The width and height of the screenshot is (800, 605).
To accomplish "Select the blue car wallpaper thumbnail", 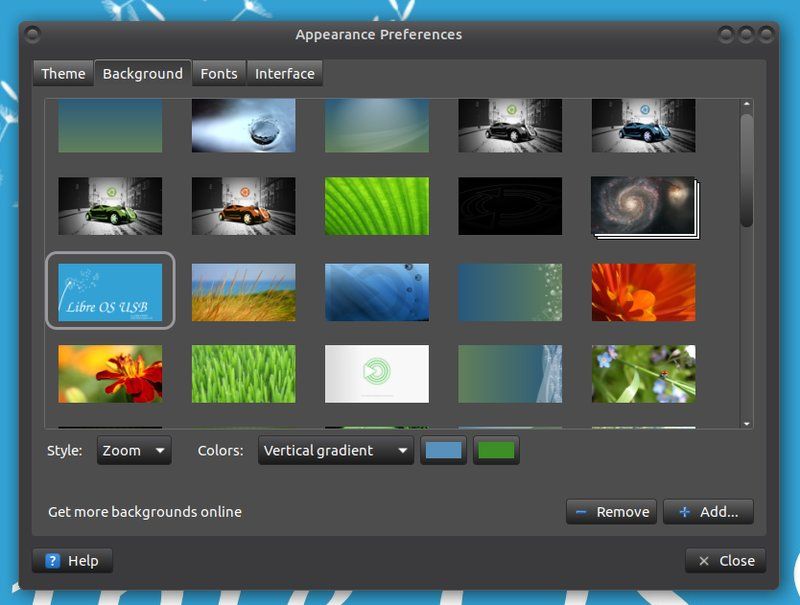I will (641, 124).
